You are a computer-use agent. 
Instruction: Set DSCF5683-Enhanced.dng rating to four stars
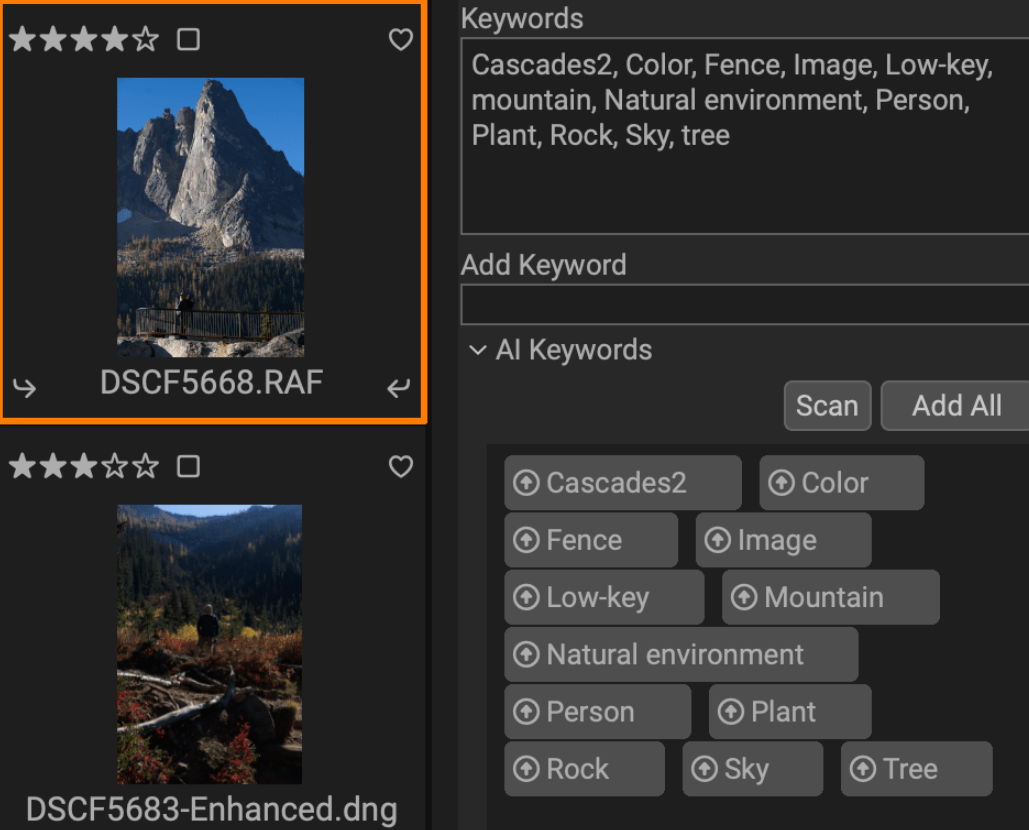115,467
